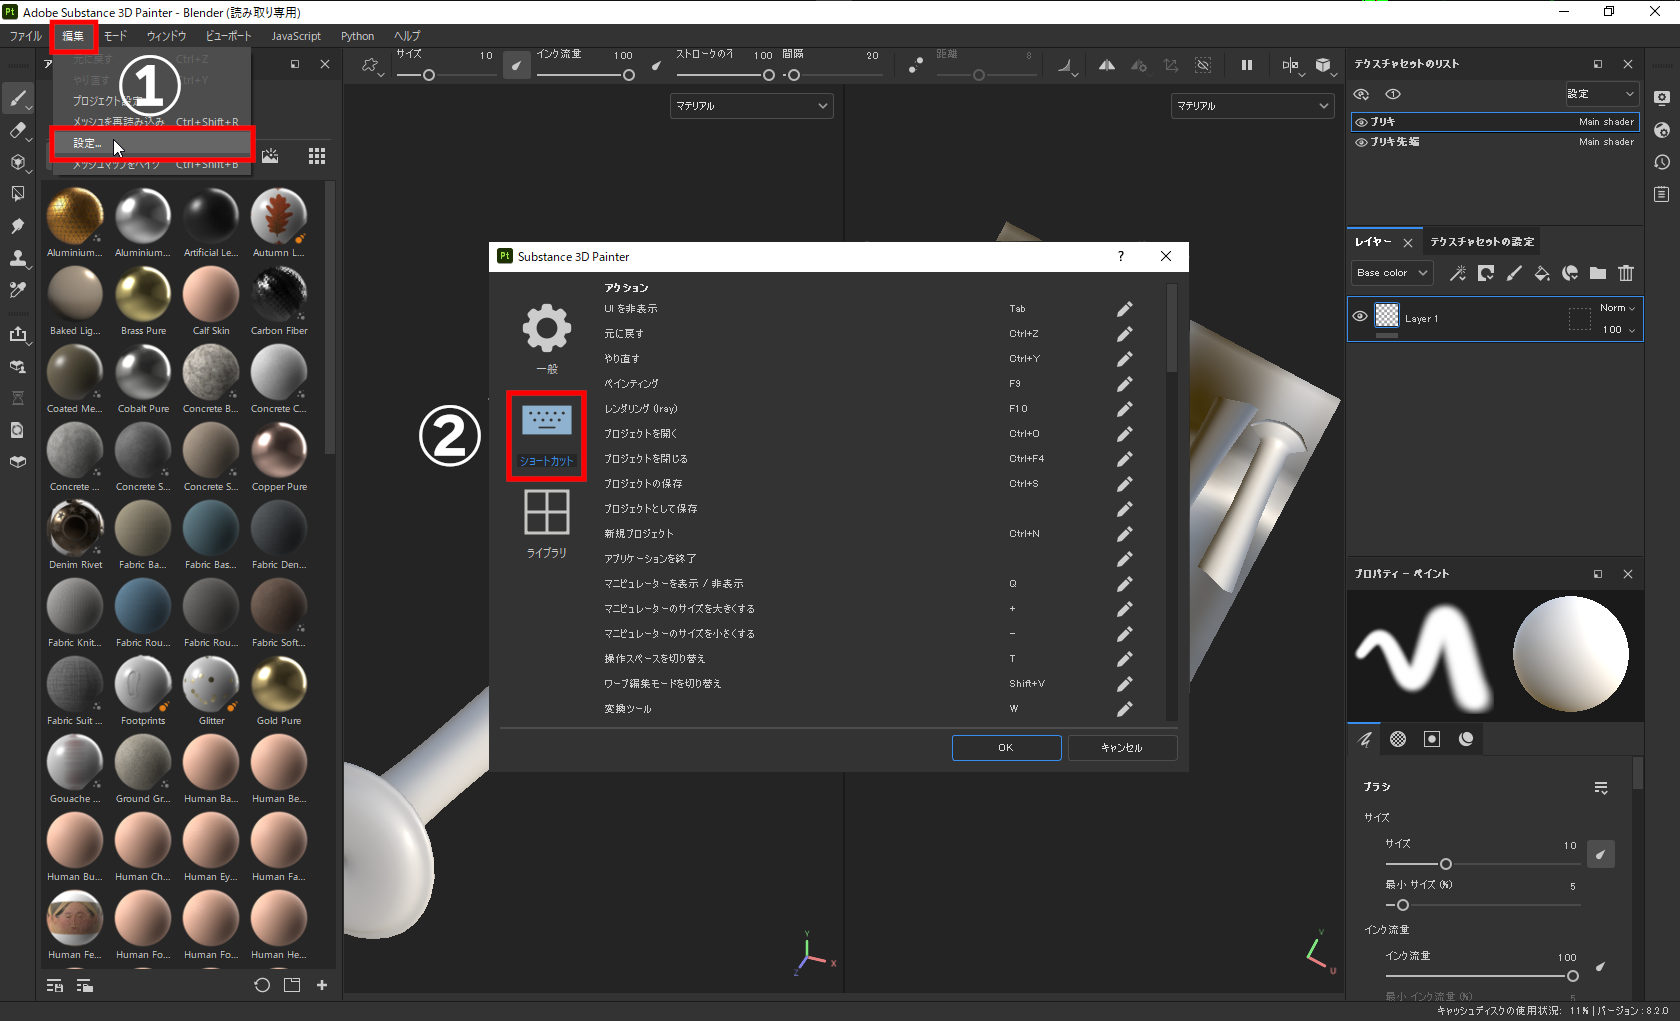Select the Clone stamp tool
This screenshot has height=1021, width=1680.
[18, 258]
